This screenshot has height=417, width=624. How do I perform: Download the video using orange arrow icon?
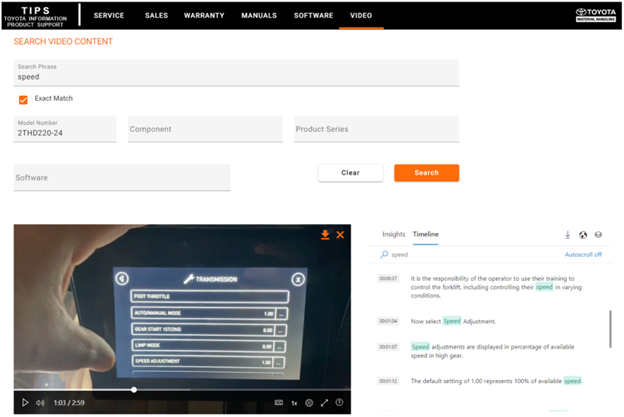[x=325, y=234]
